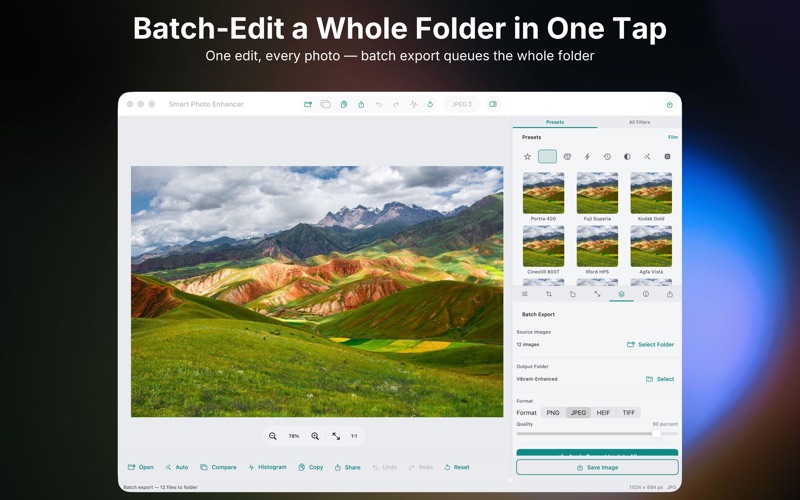Open rotate tool panel tab
The width and height of the screenshot is (800, 500).
[x=573, y=294]
